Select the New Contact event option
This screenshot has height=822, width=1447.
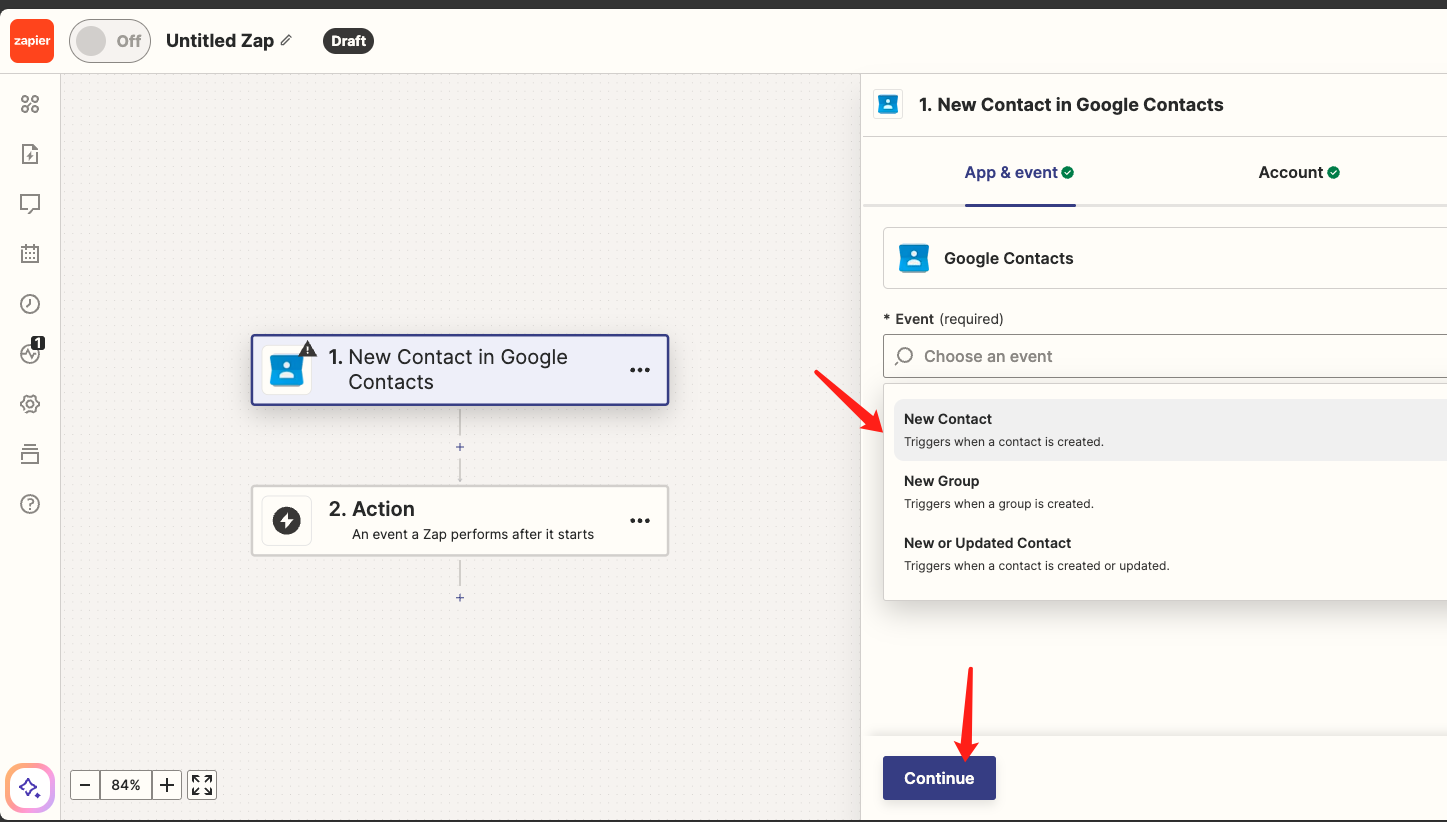coord(1170,430)
